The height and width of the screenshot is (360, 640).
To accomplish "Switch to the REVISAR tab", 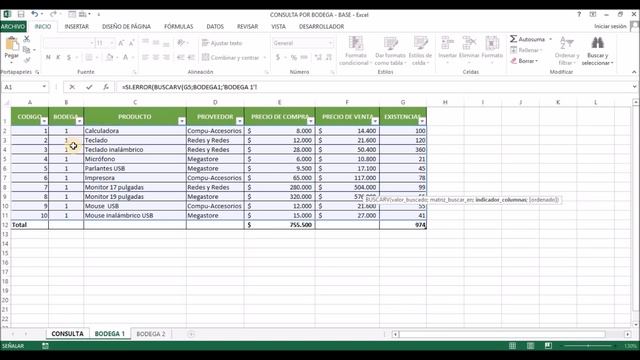I will click(x=247, y=27).
